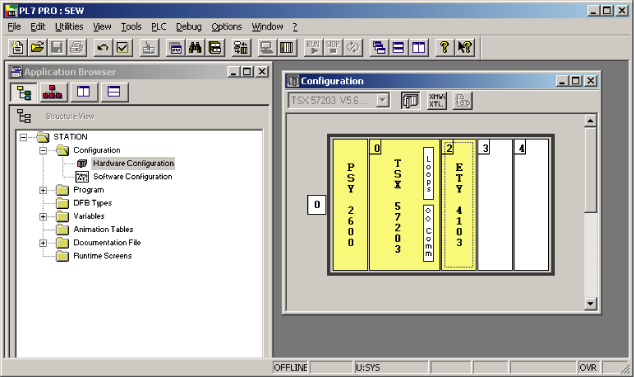The width and height of the screenshot is (634, 377).
Task: Click the binoculars find icon
Action: pos(195,47)
